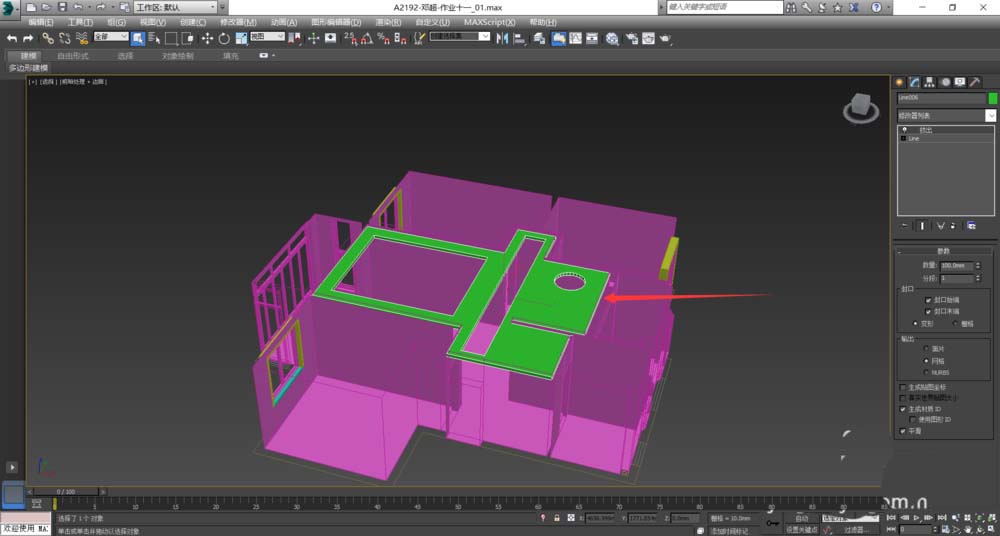
Task: Click the 数量 amount spinner arrows
Action: (978, 266)
